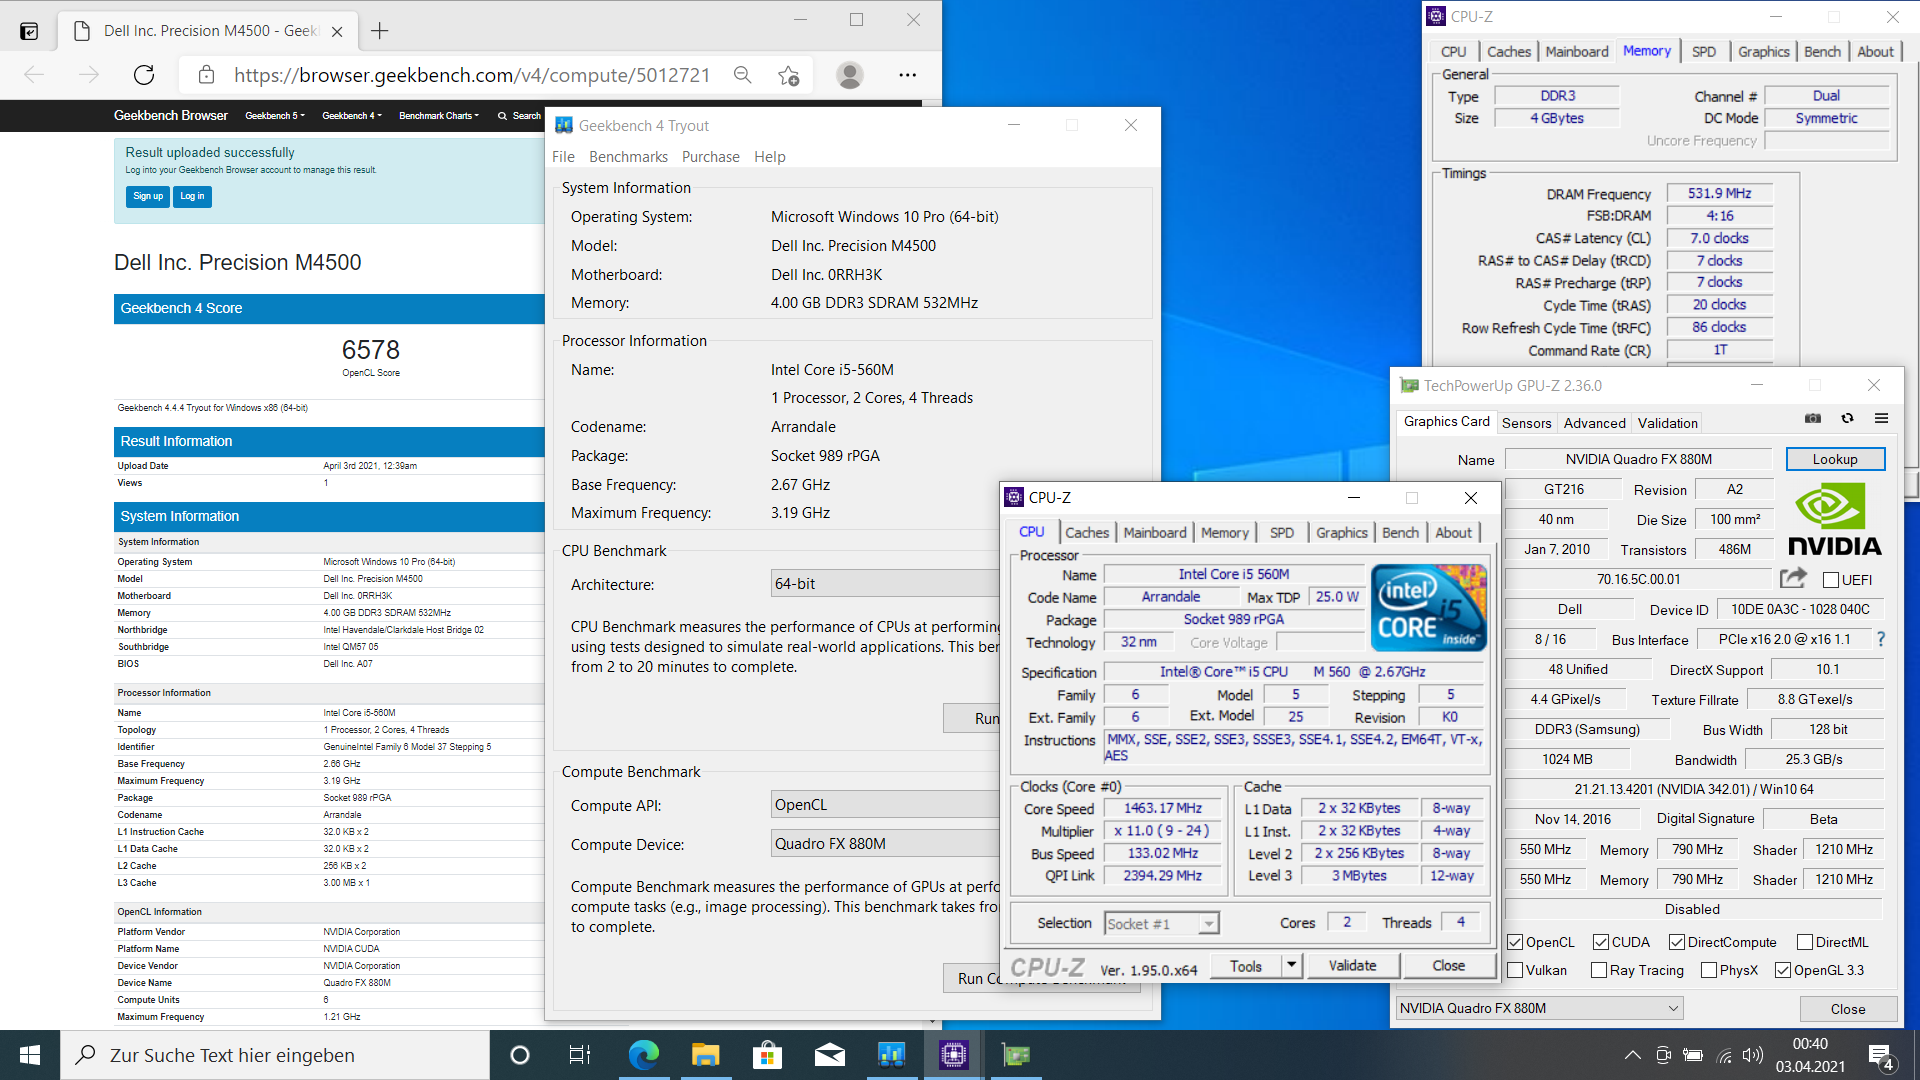Viewport: 1920px width, 1080px height.
Task: Refresh GPU-Z readings with refresh icon
Action: click(x=1847, y=419)
